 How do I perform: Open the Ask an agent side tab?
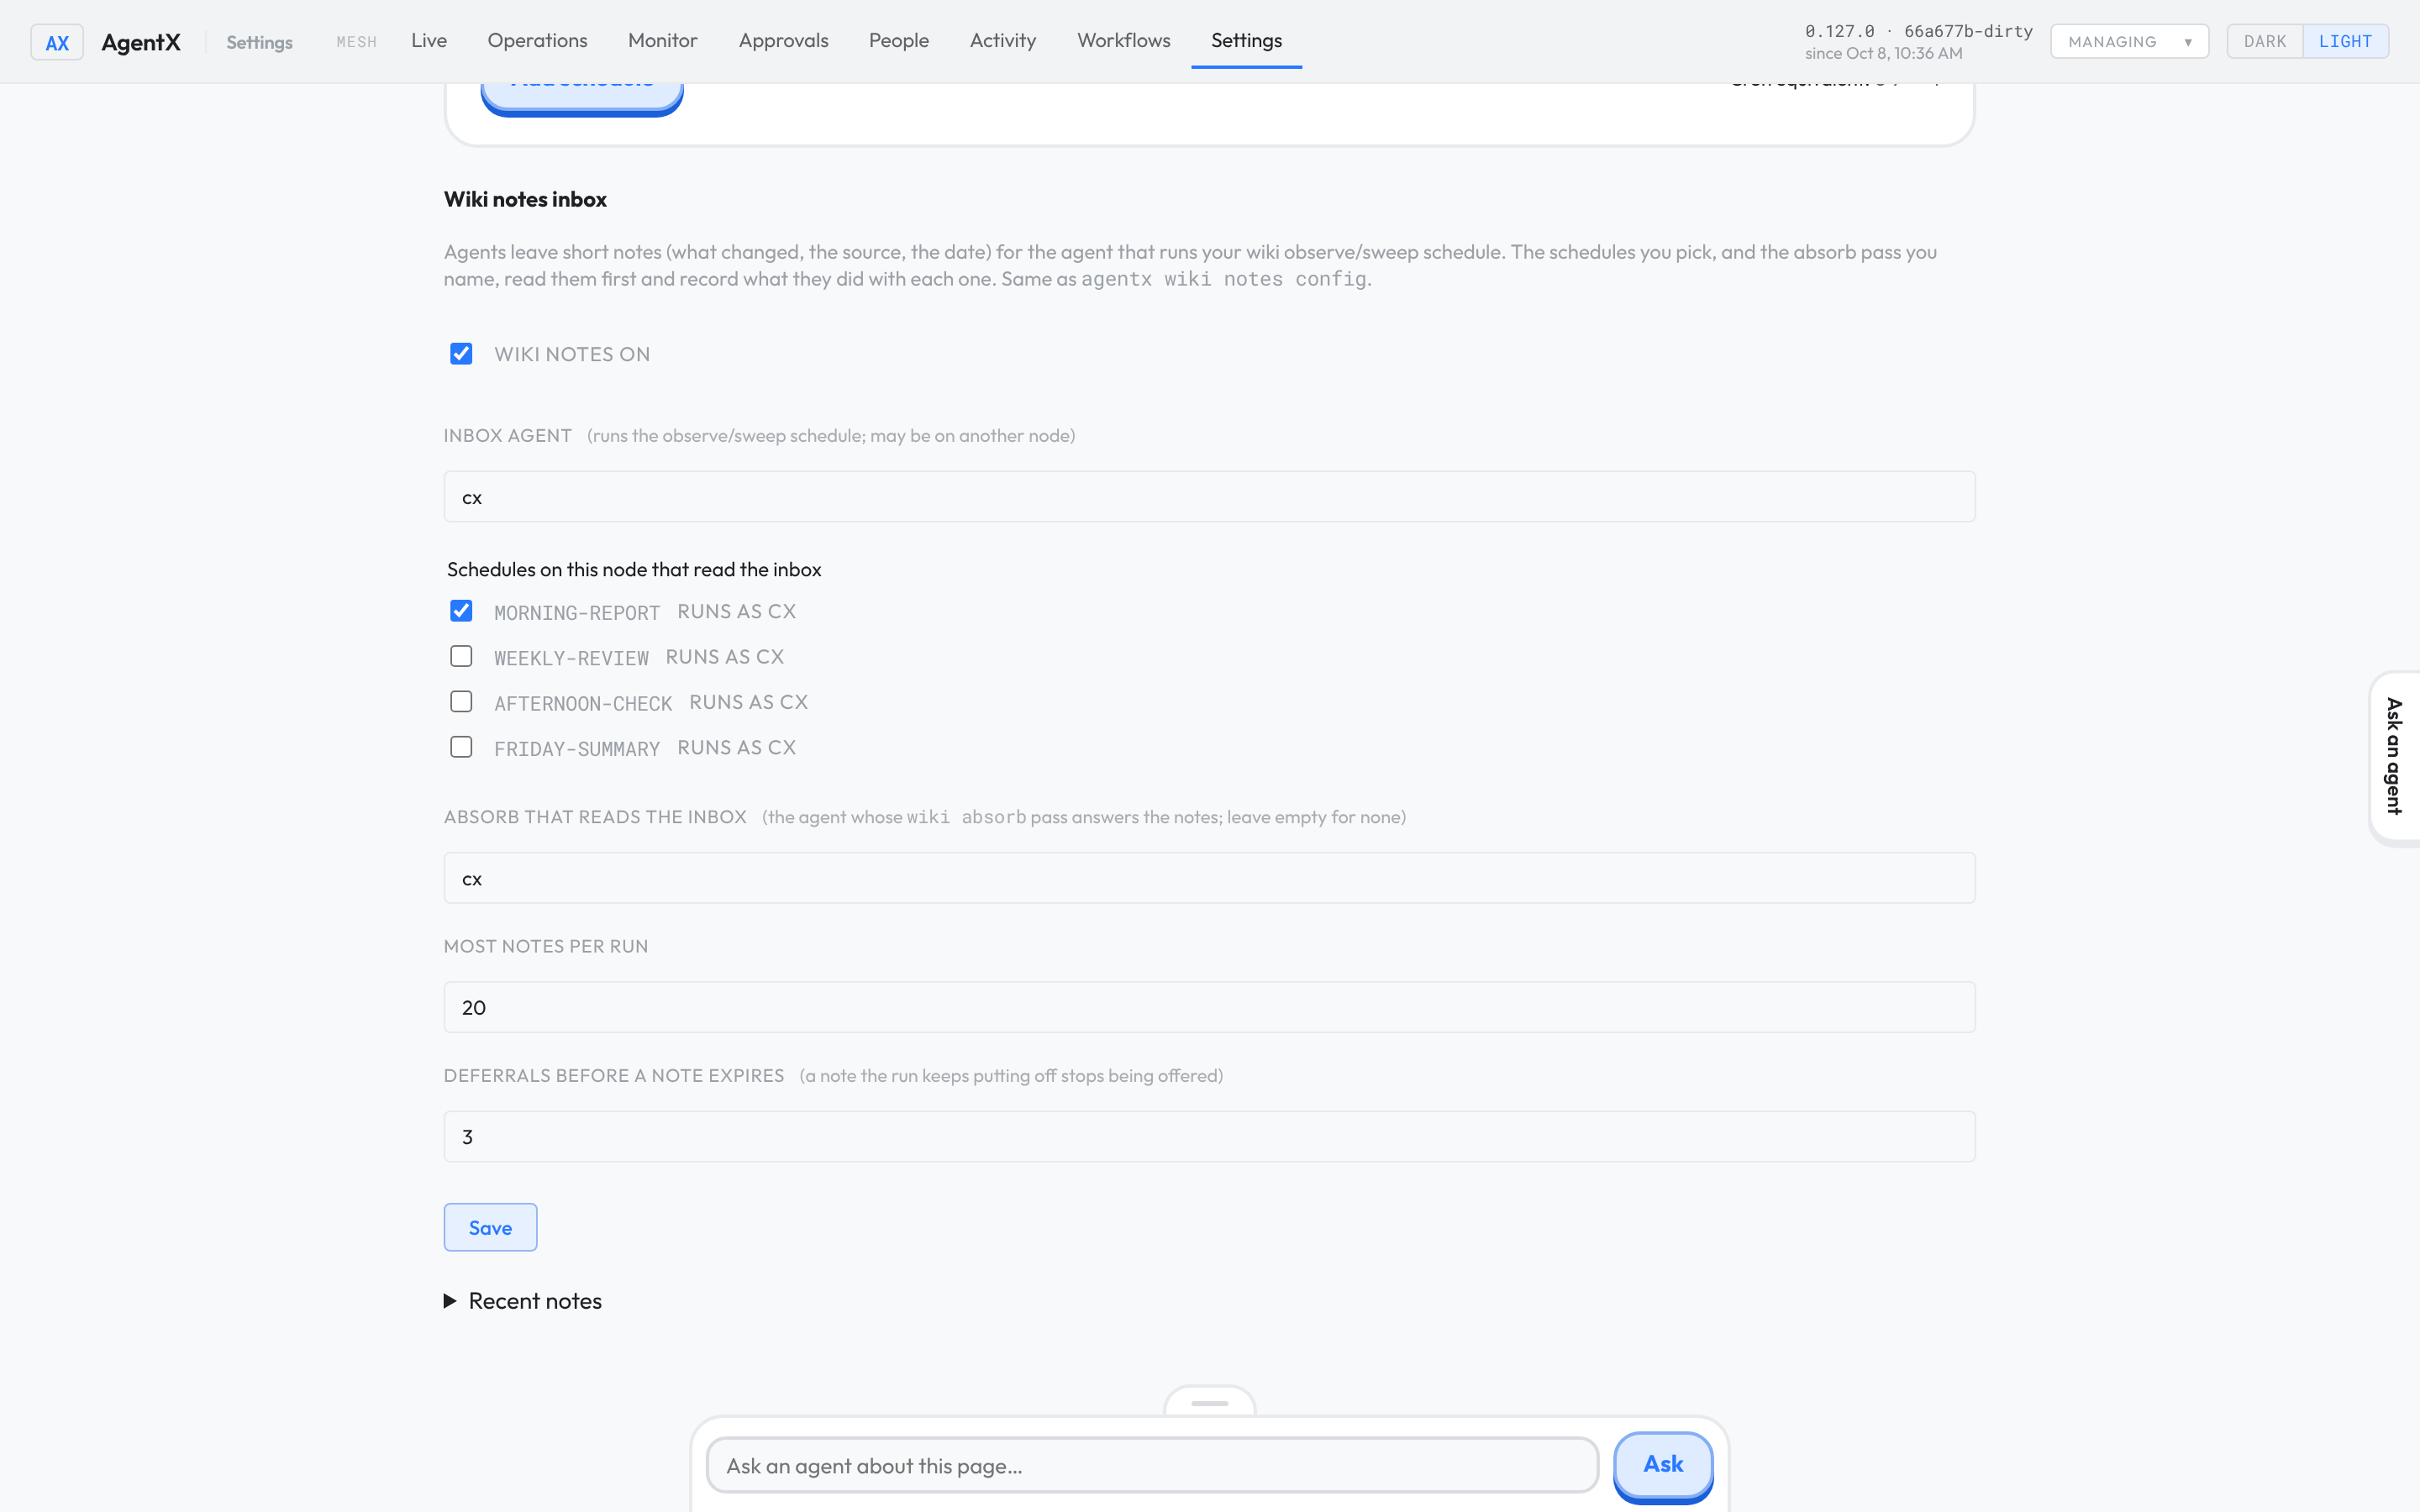[2394, 757]
